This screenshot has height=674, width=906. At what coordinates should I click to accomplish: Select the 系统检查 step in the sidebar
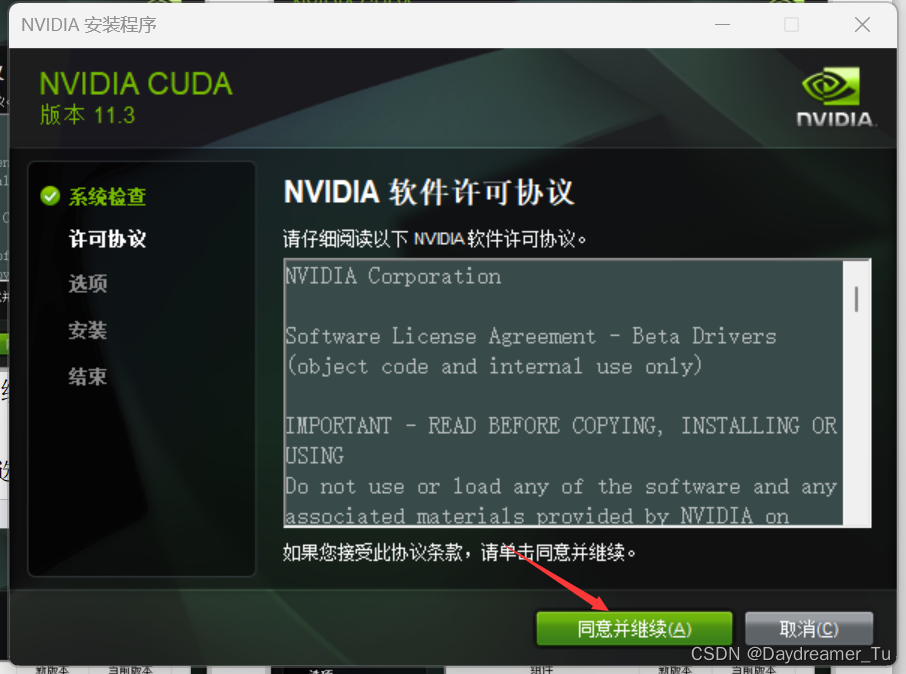(107, 197)
